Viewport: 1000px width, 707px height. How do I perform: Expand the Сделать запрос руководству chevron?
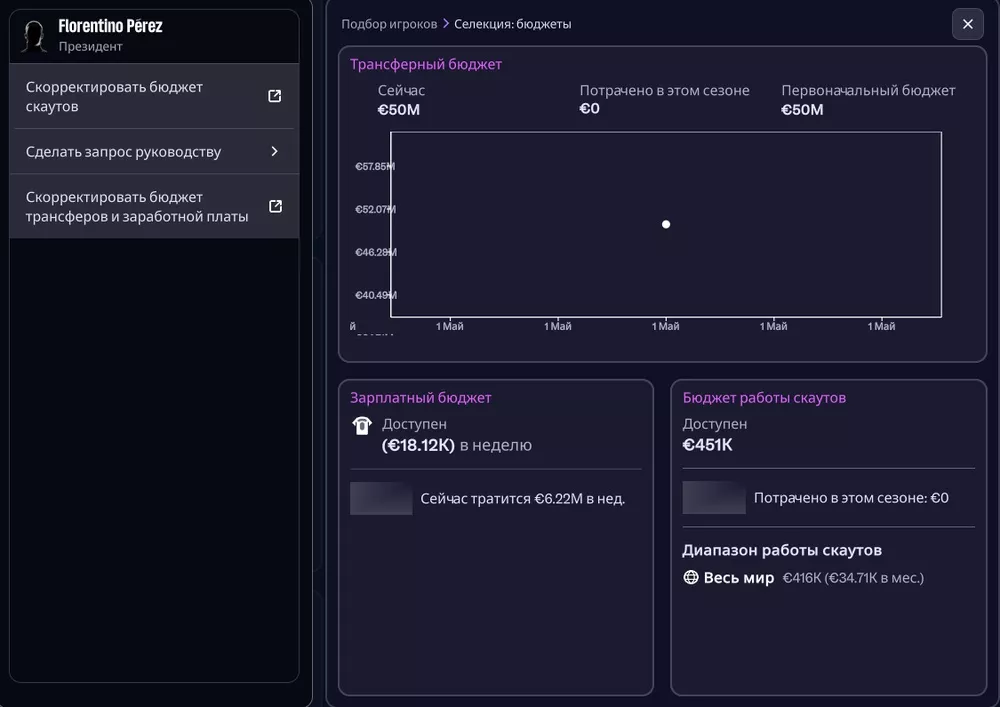coord(275,152)
